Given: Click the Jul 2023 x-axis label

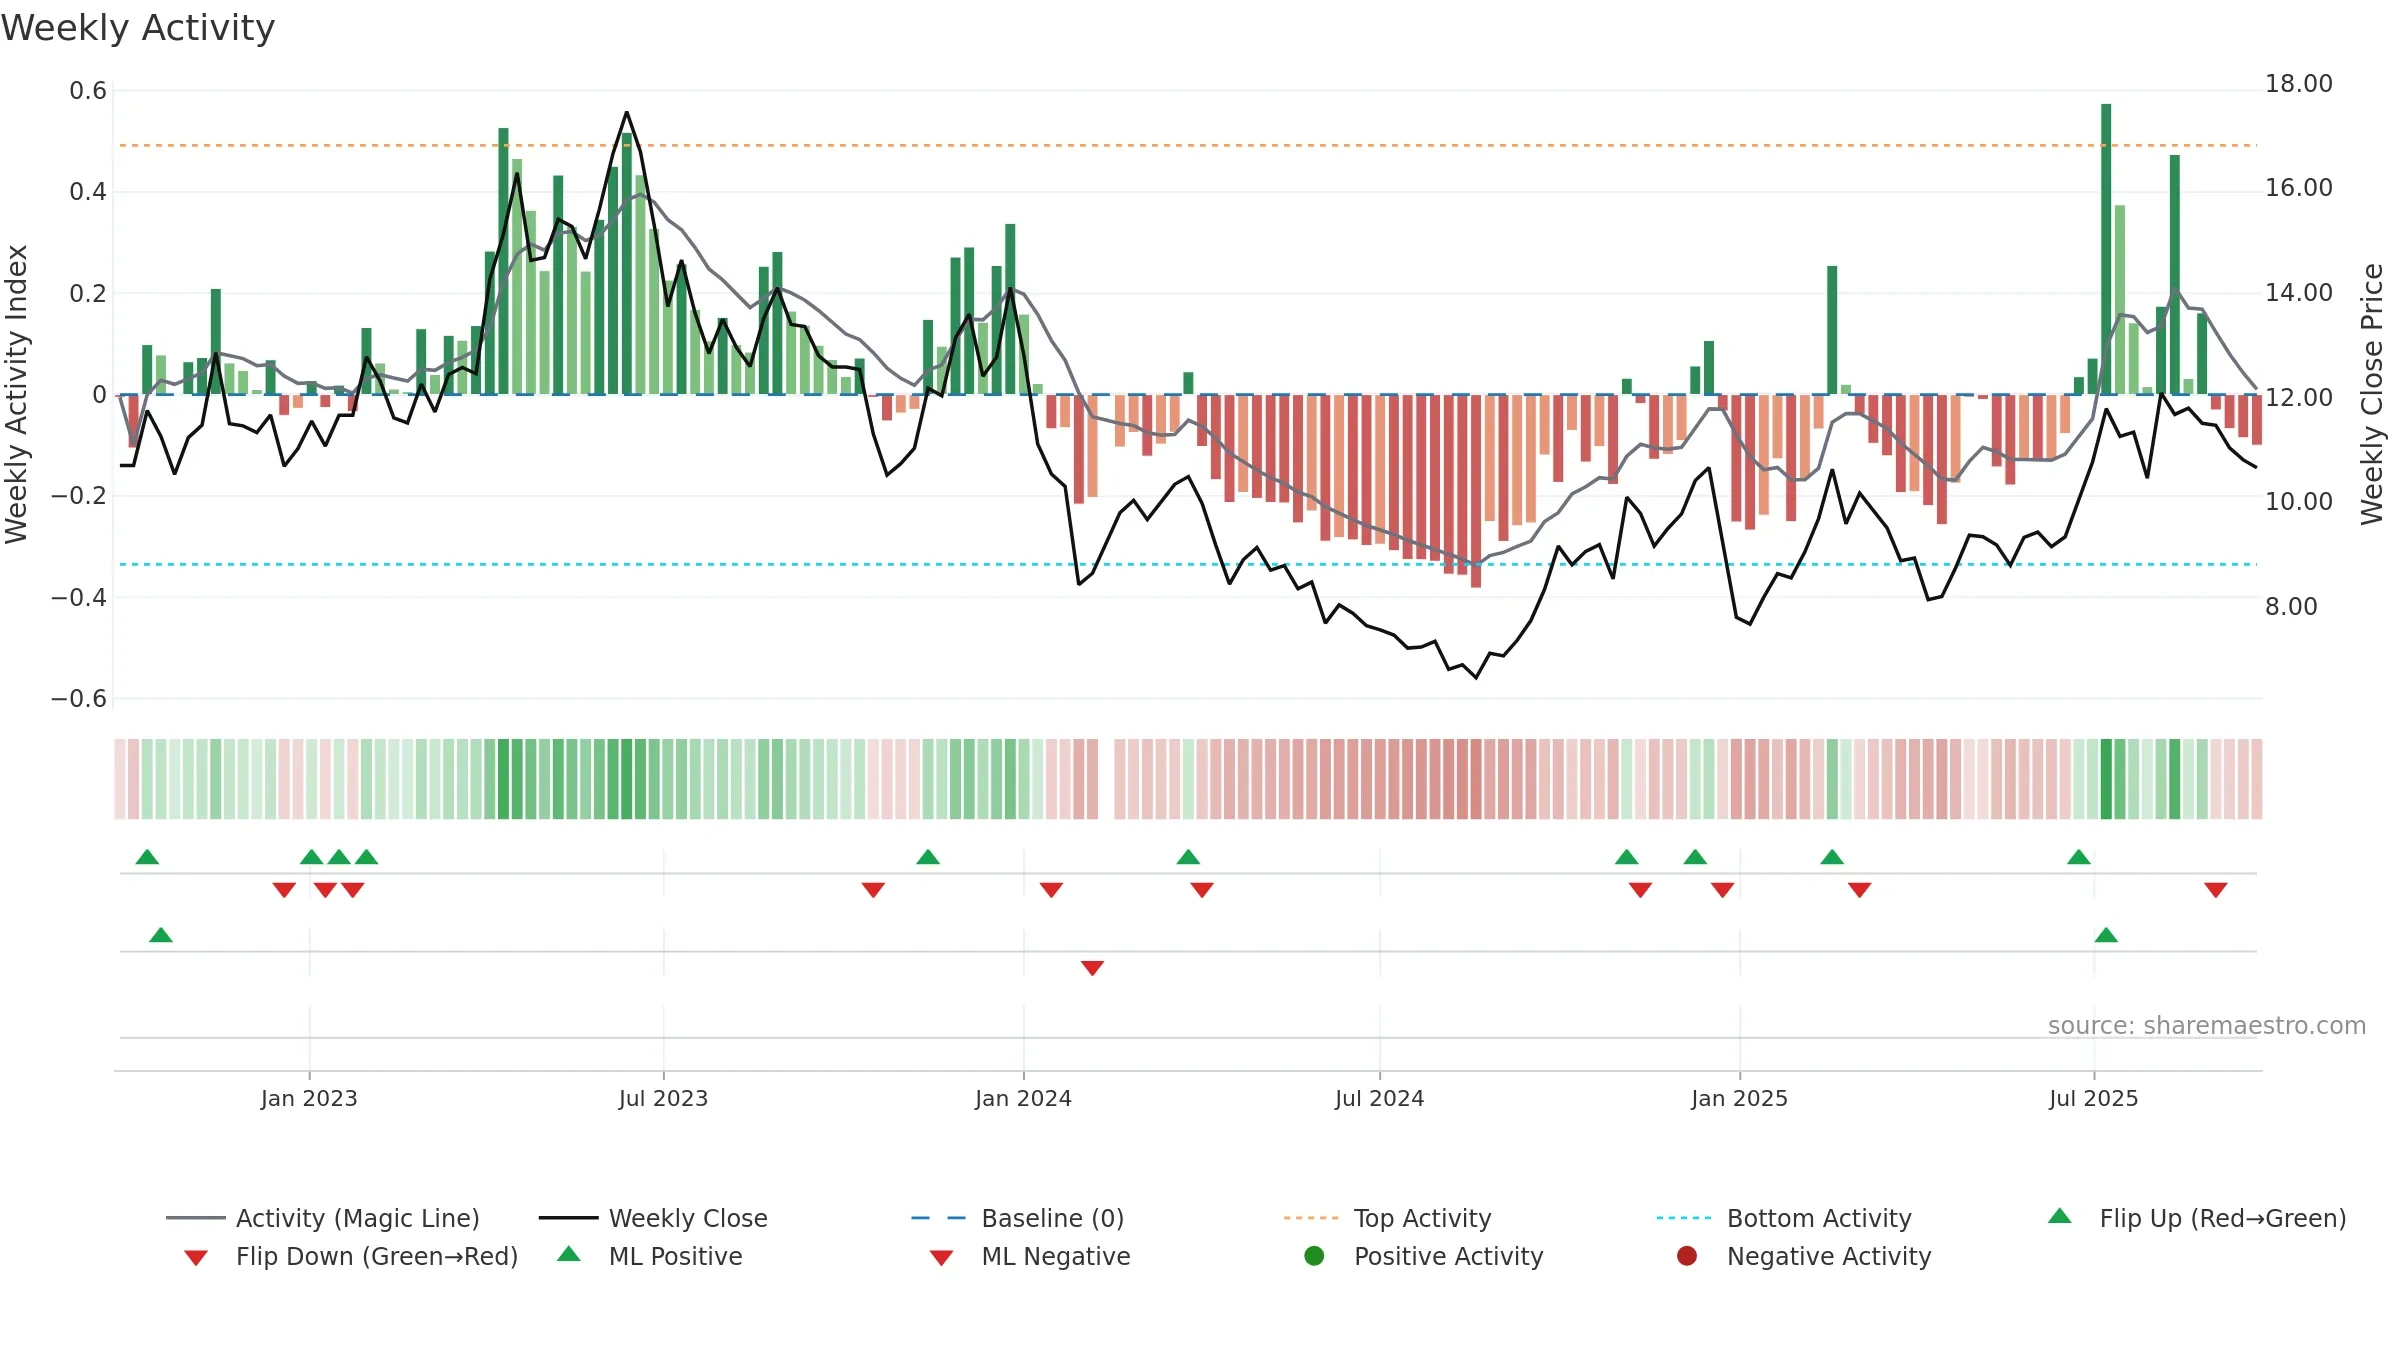Looking at the screenshot, I should coord(663,1098).
